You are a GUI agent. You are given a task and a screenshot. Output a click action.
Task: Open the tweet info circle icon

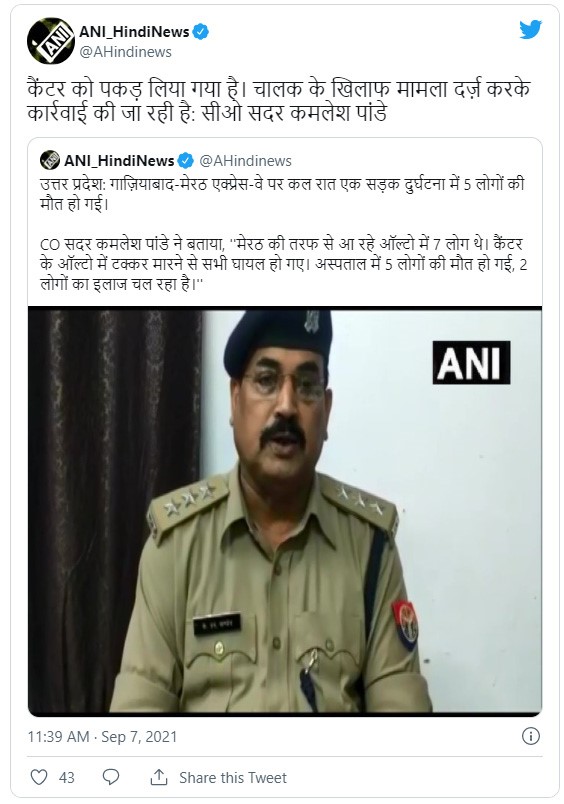click(531, 736)
